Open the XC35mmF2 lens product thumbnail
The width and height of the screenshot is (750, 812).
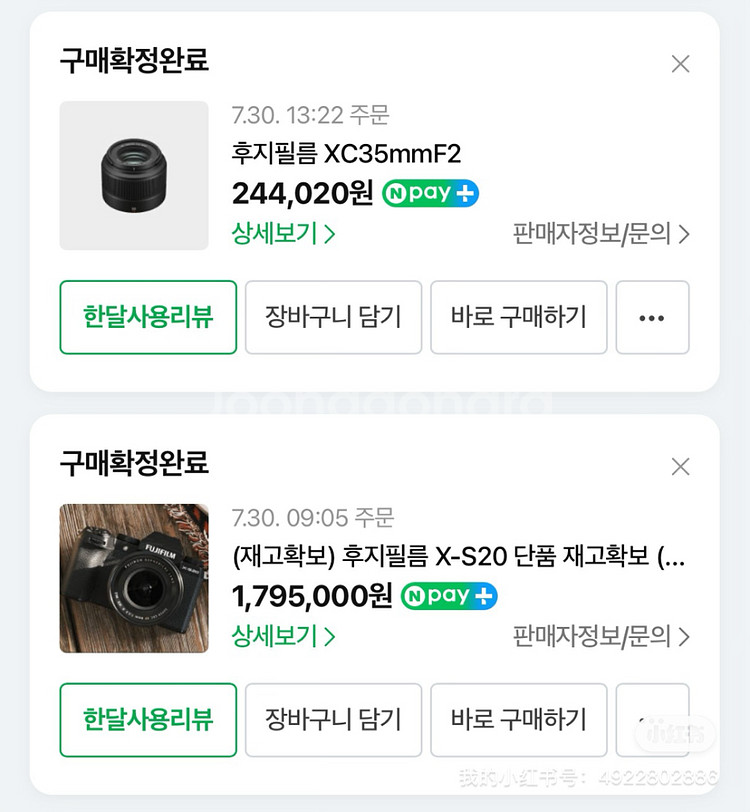[x=134, y=176]
